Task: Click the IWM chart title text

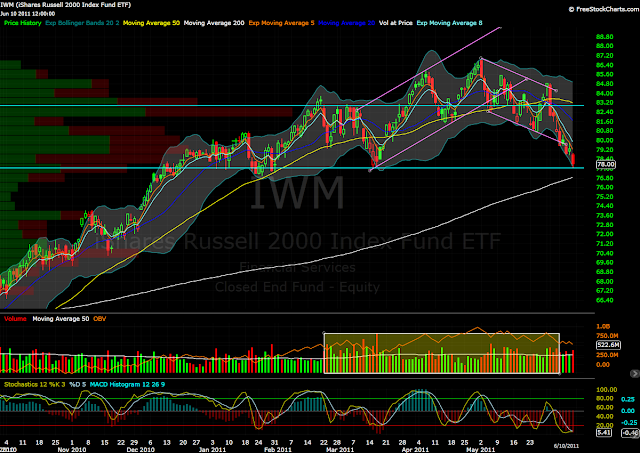Action: pos(65,5)
